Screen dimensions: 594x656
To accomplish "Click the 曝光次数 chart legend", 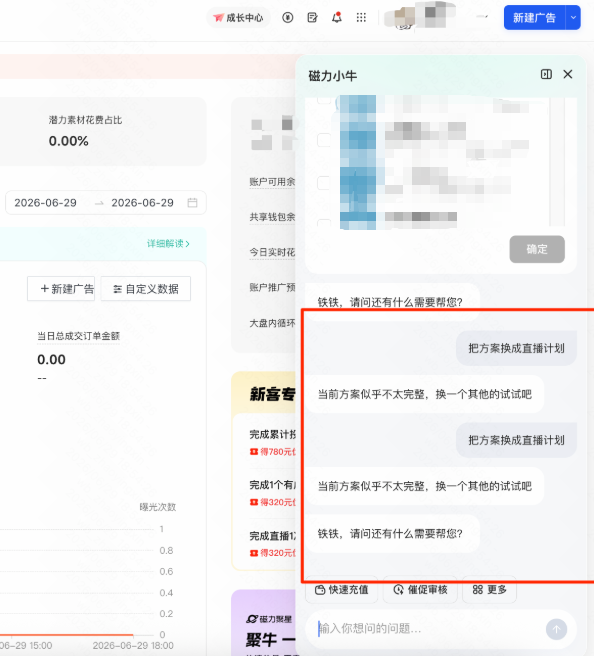I will pos(158,507).
